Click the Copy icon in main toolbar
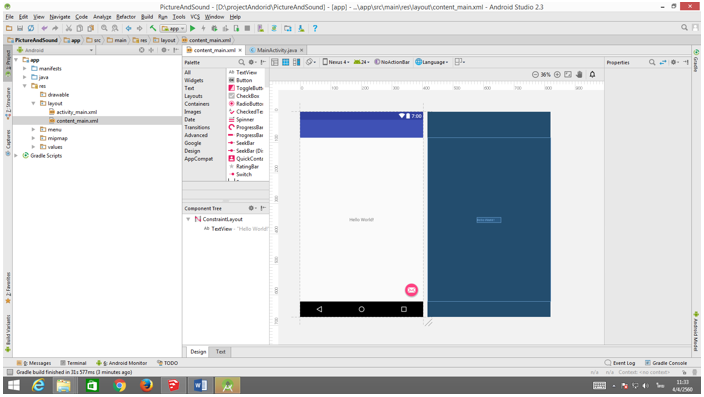This screenshot has width=704, height=397. (x=79, y=28)
